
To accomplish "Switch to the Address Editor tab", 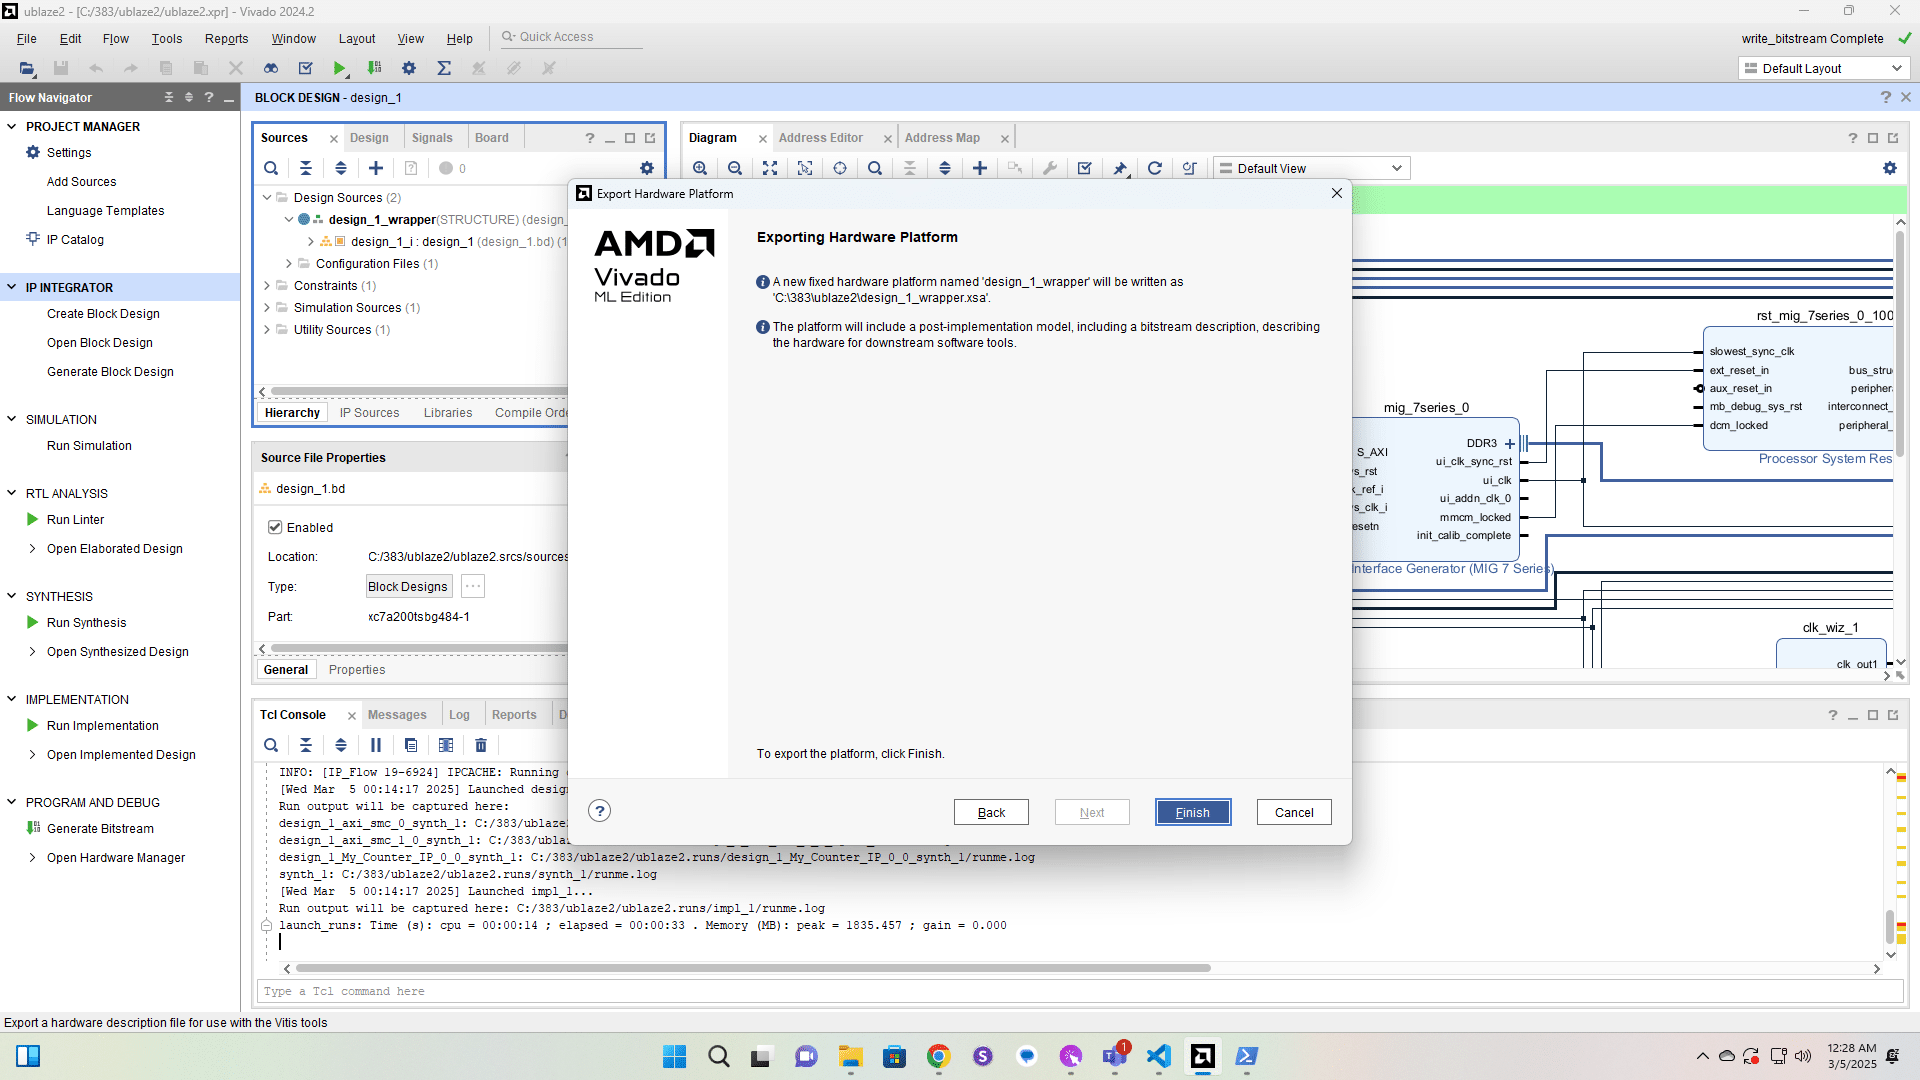I will click(x=820, y=138).
